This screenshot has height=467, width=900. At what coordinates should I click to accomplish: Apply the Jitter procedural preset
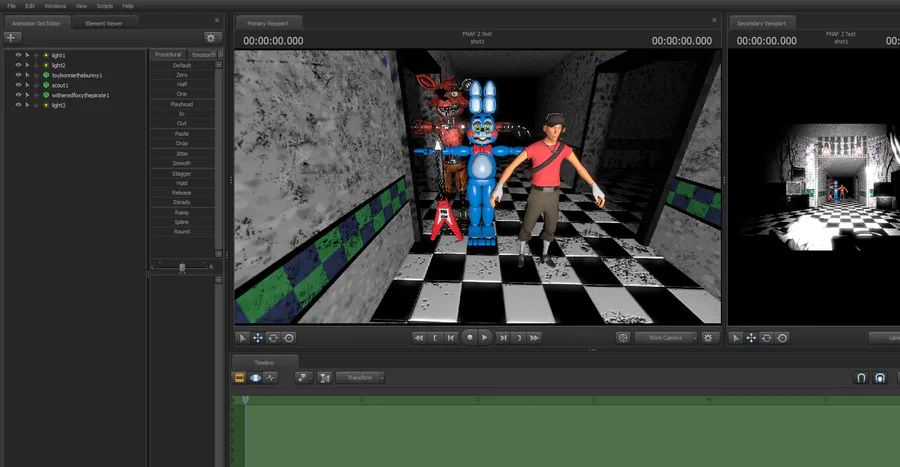coord(182,154)
